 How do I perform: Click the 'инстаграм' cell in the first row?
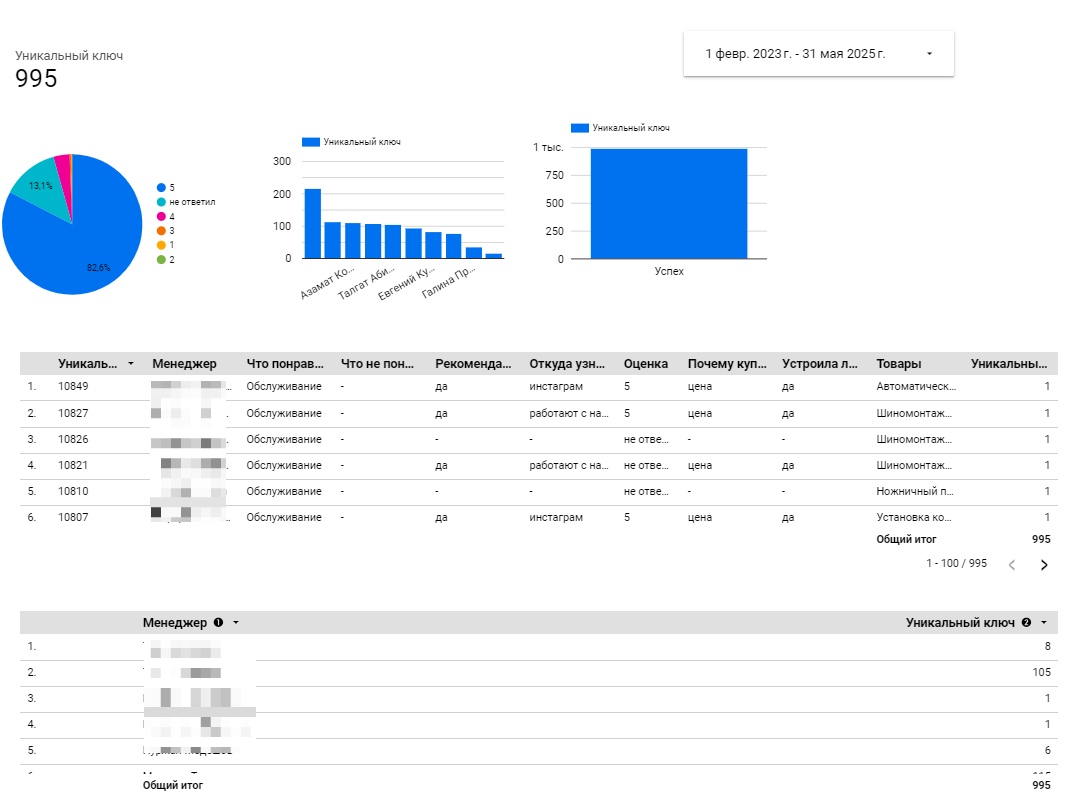coord(556,387)
